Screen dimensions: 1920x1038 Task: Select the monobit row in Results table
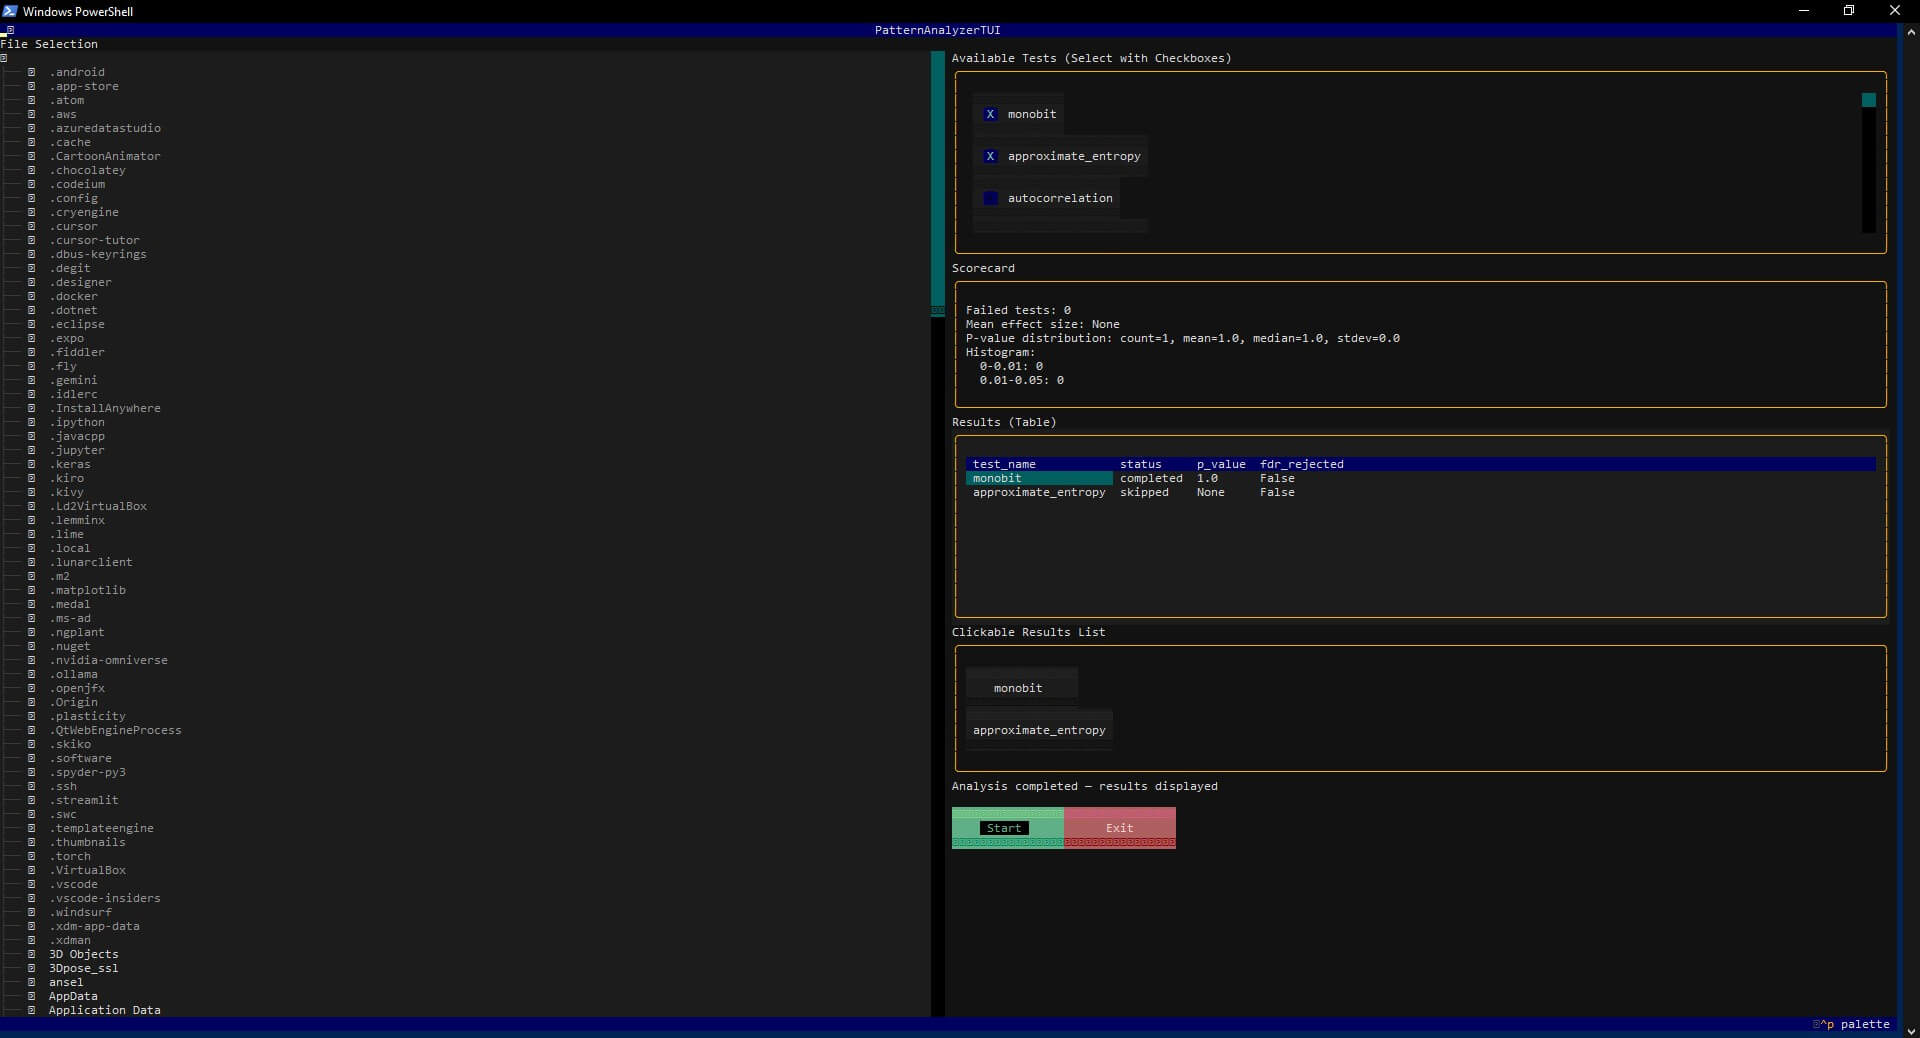click(x=1038, y=478)
